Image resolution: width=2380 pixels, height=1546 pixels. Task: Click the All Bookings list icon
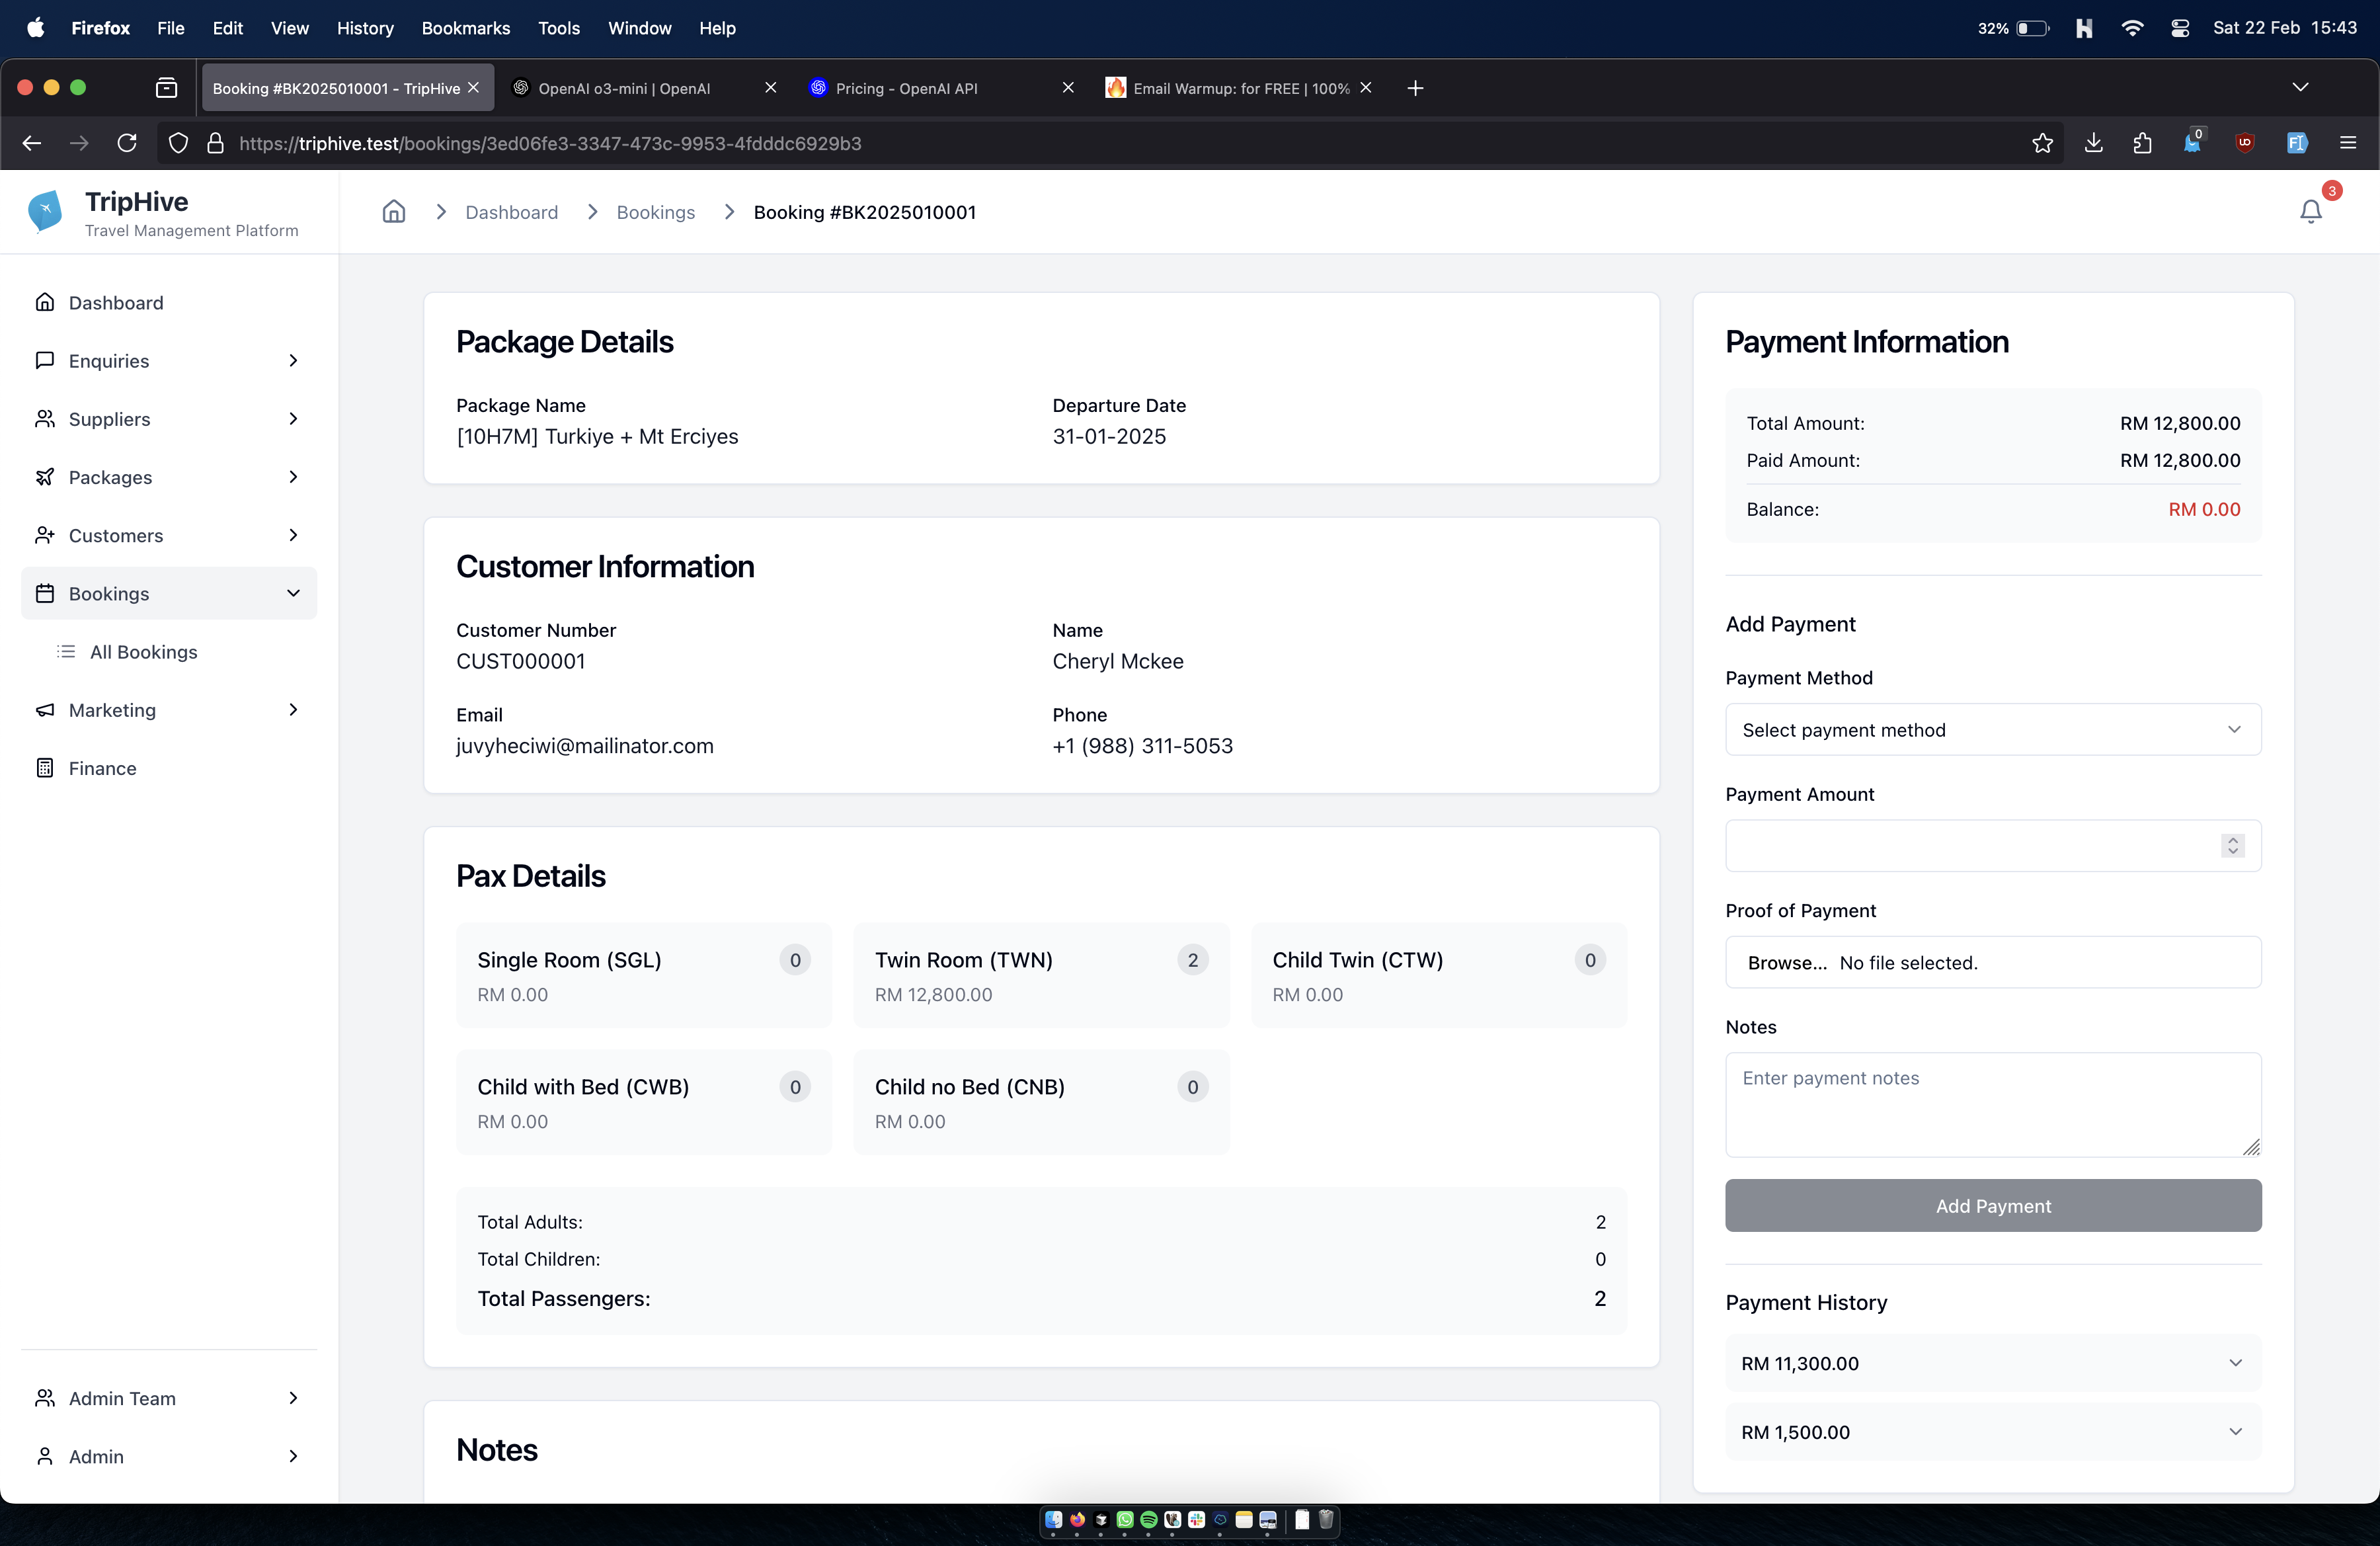point(66,651)
